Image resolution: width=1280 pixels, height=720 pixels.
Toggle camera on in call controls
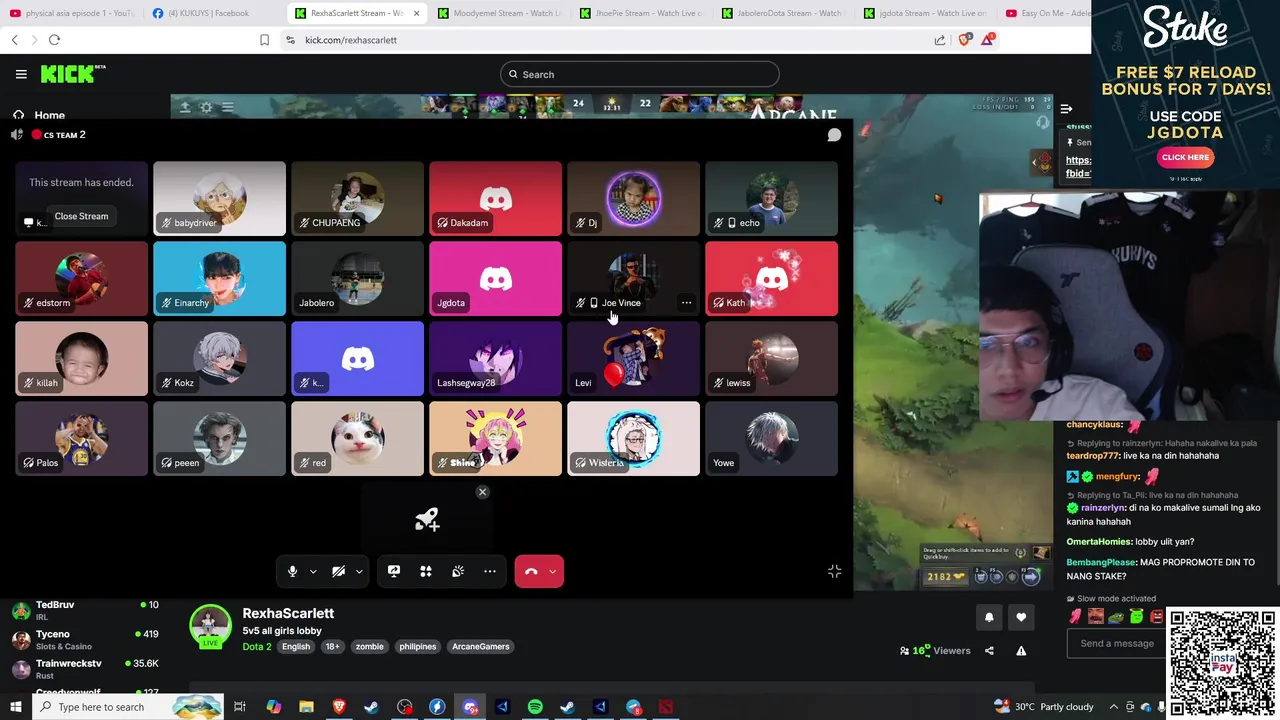[338, 571]
